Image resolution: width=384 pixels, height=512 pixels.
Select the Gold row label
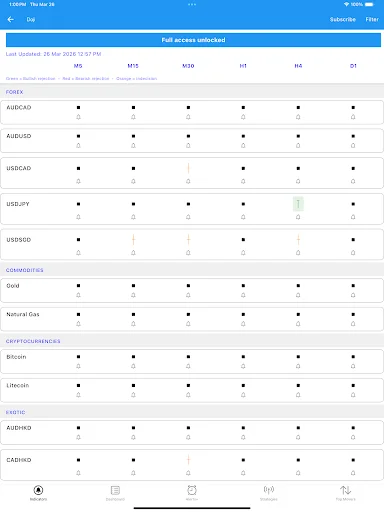pyautogui.click(x=13, y=286)
